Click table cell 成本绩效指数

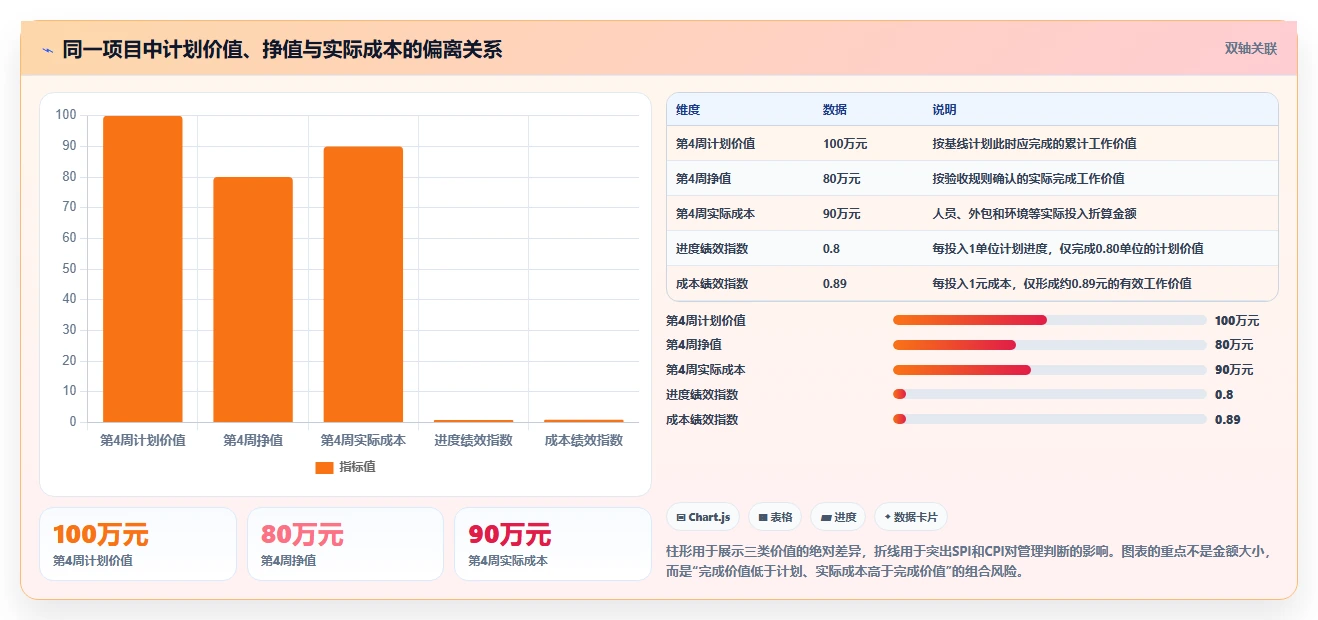click(x=712, y=284)
